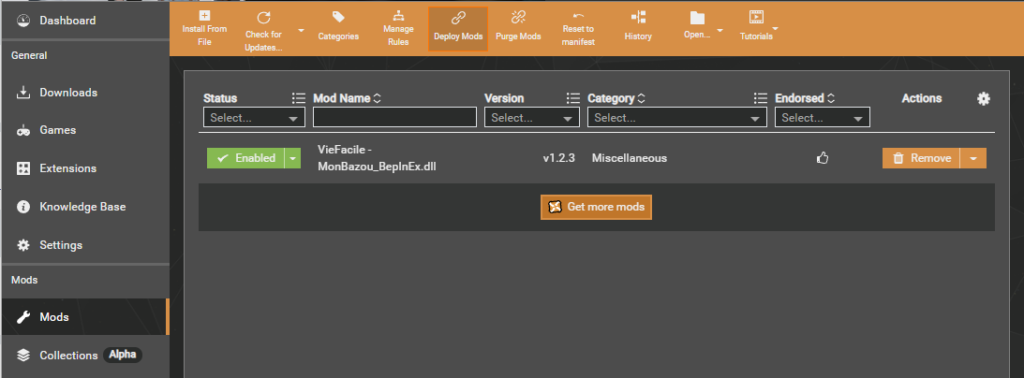This screenshot has width=1024, height=378.
Task: Click the Get more mods button
Action: (x=596, y=207)
